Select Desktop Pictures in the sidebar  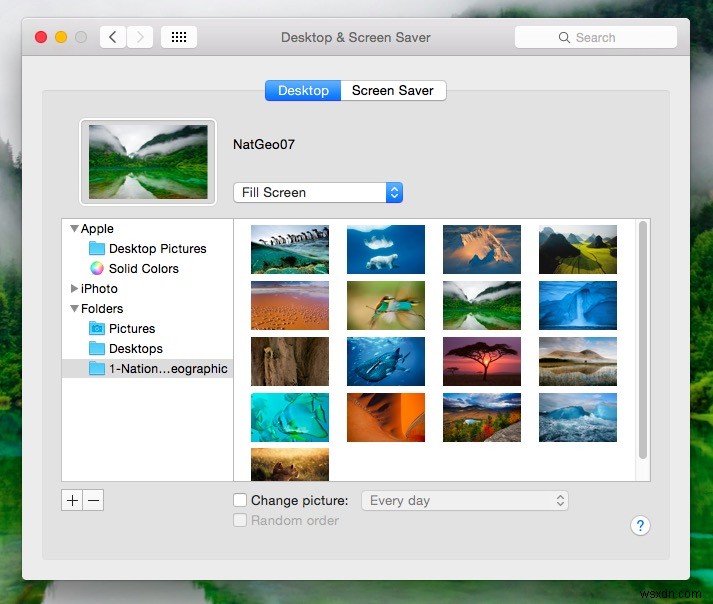pos(147,248)
